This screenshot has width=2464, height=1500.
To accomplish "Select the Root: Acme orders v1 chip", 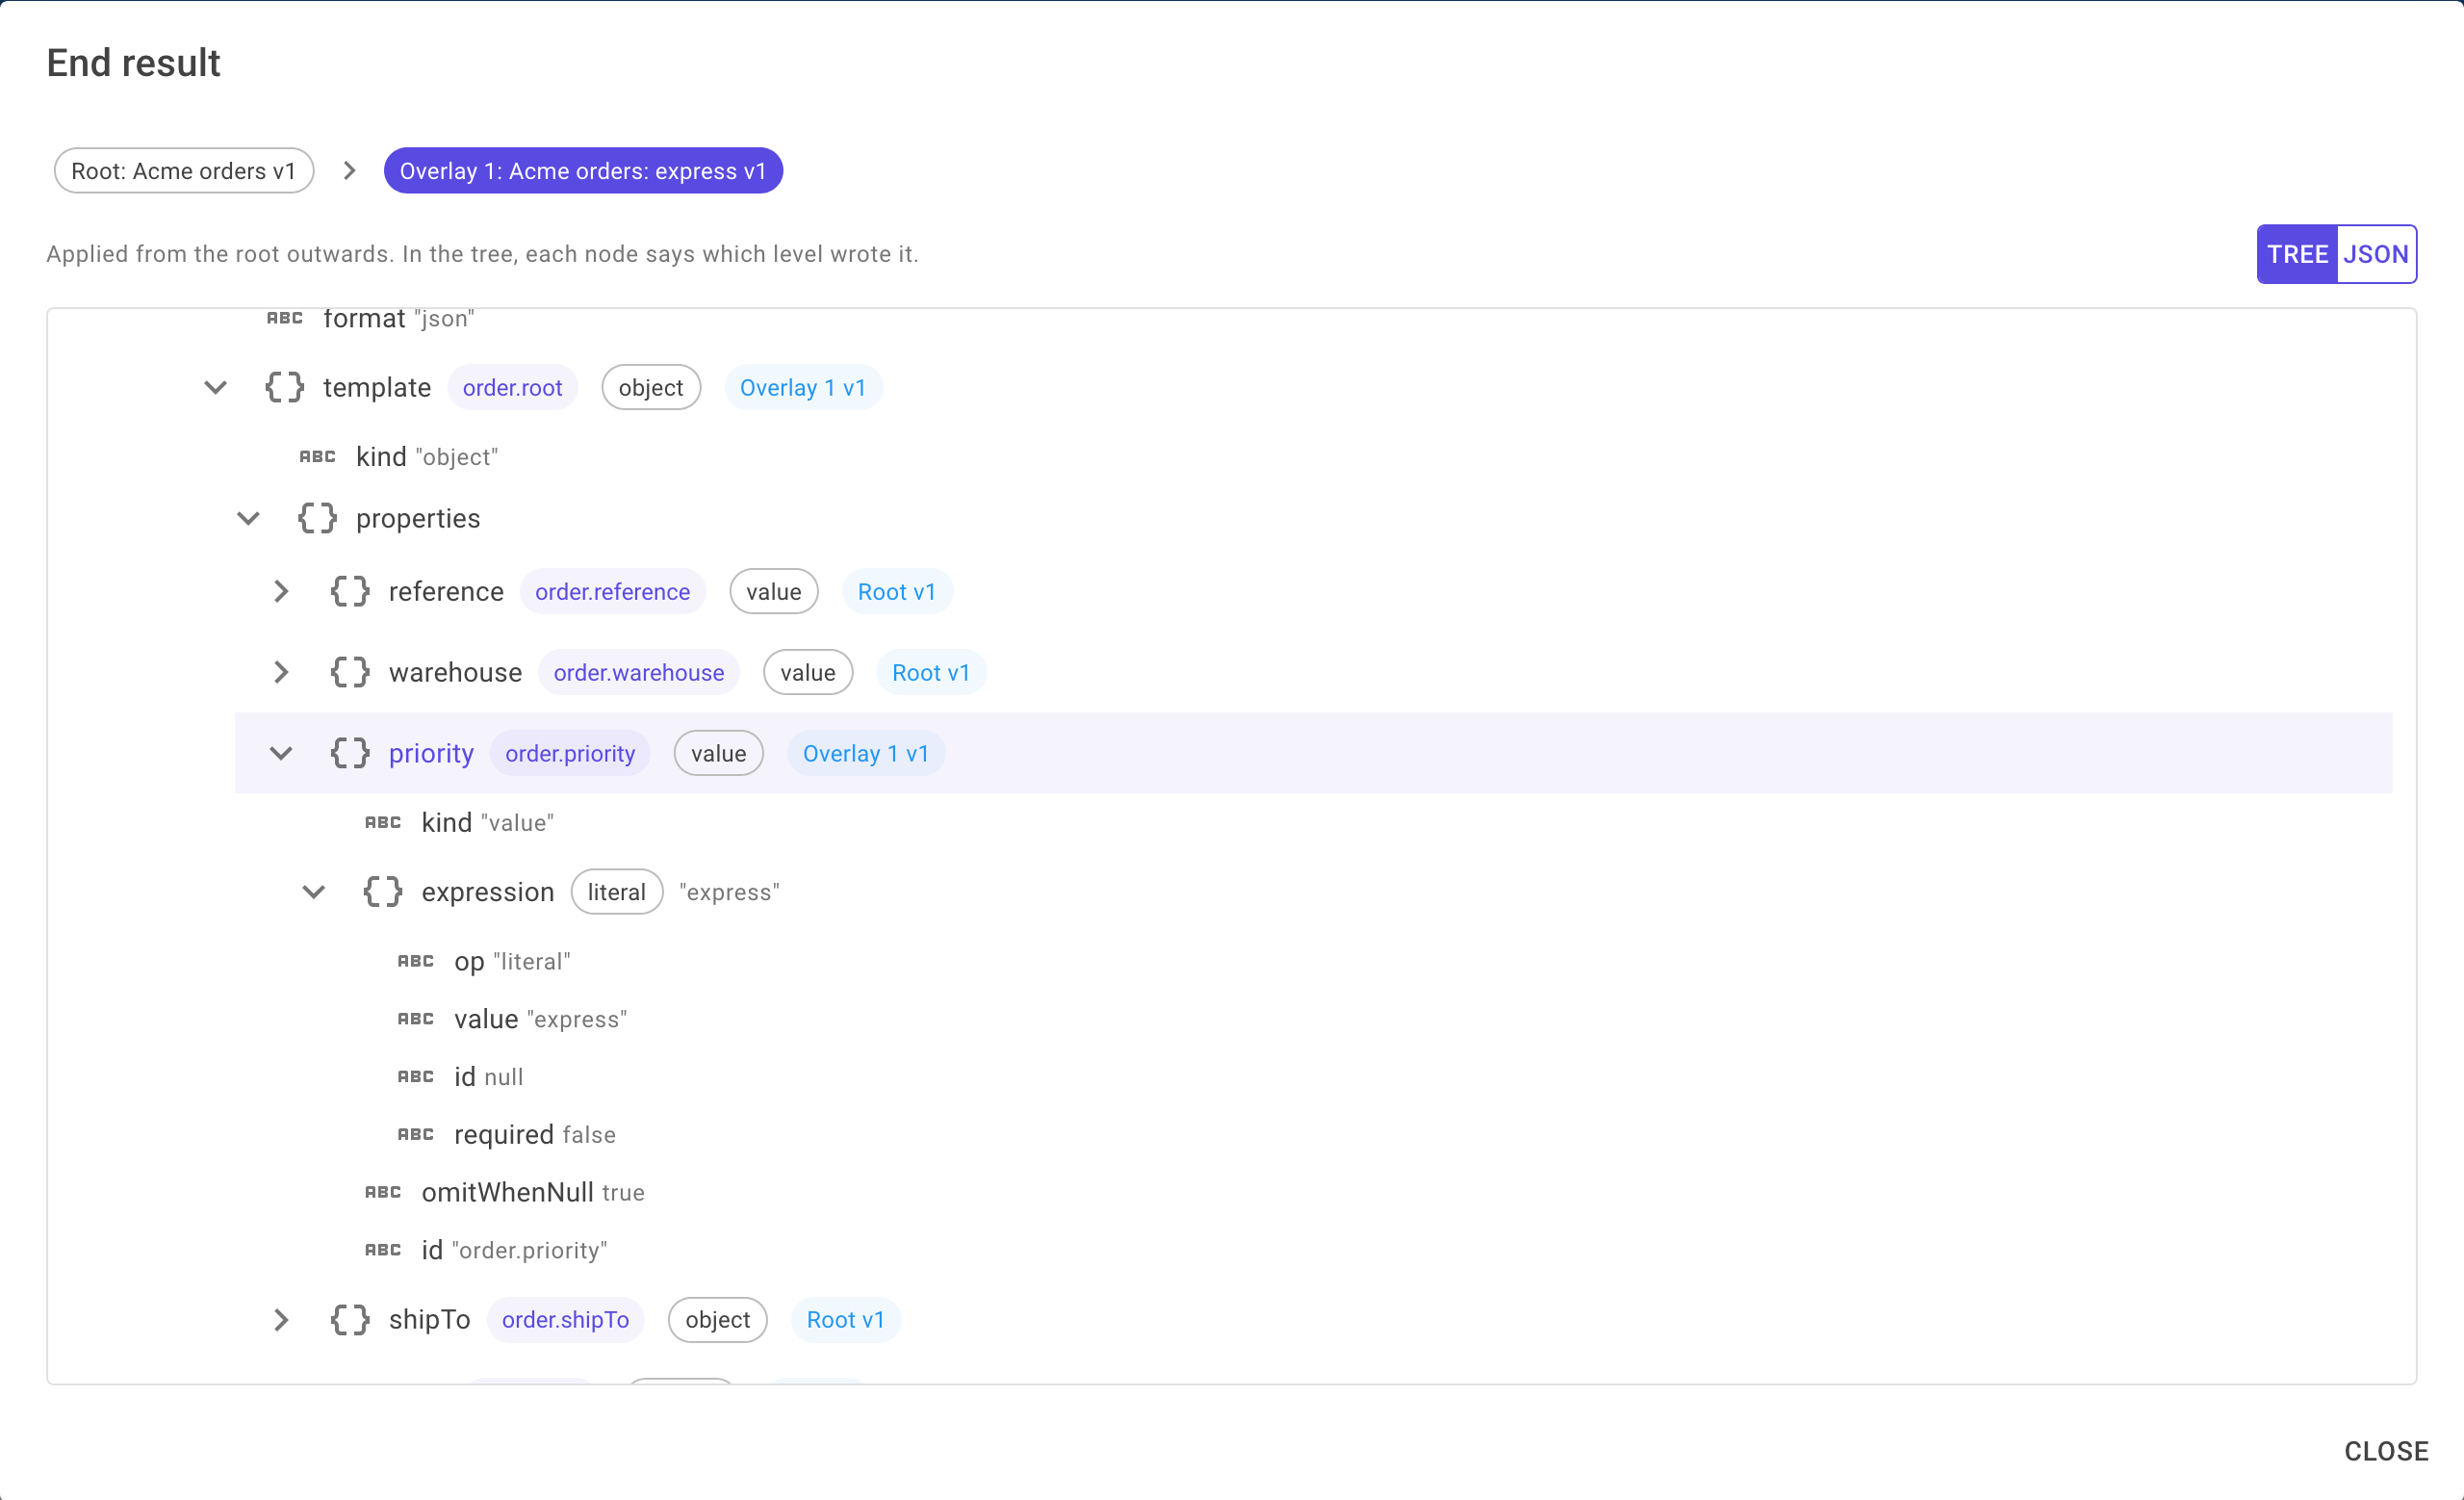I will 184,171.
